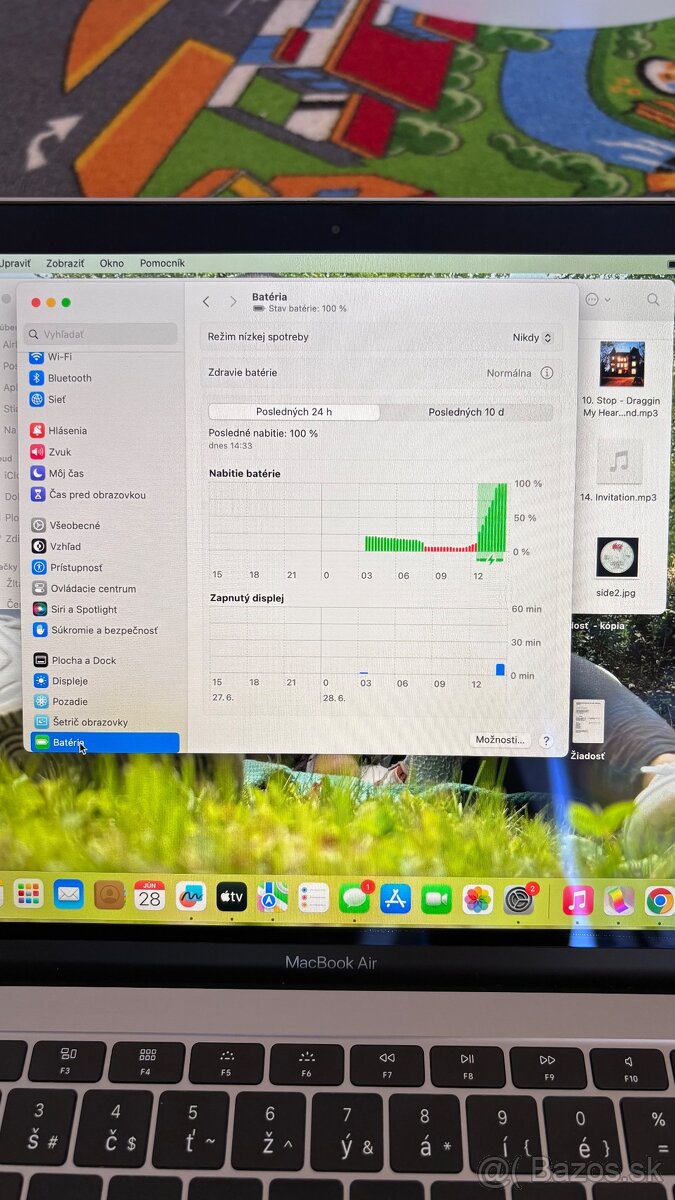Screen dimensions: 675x1200
Task: Launch Music from the Dock
Action: (577, 900)
